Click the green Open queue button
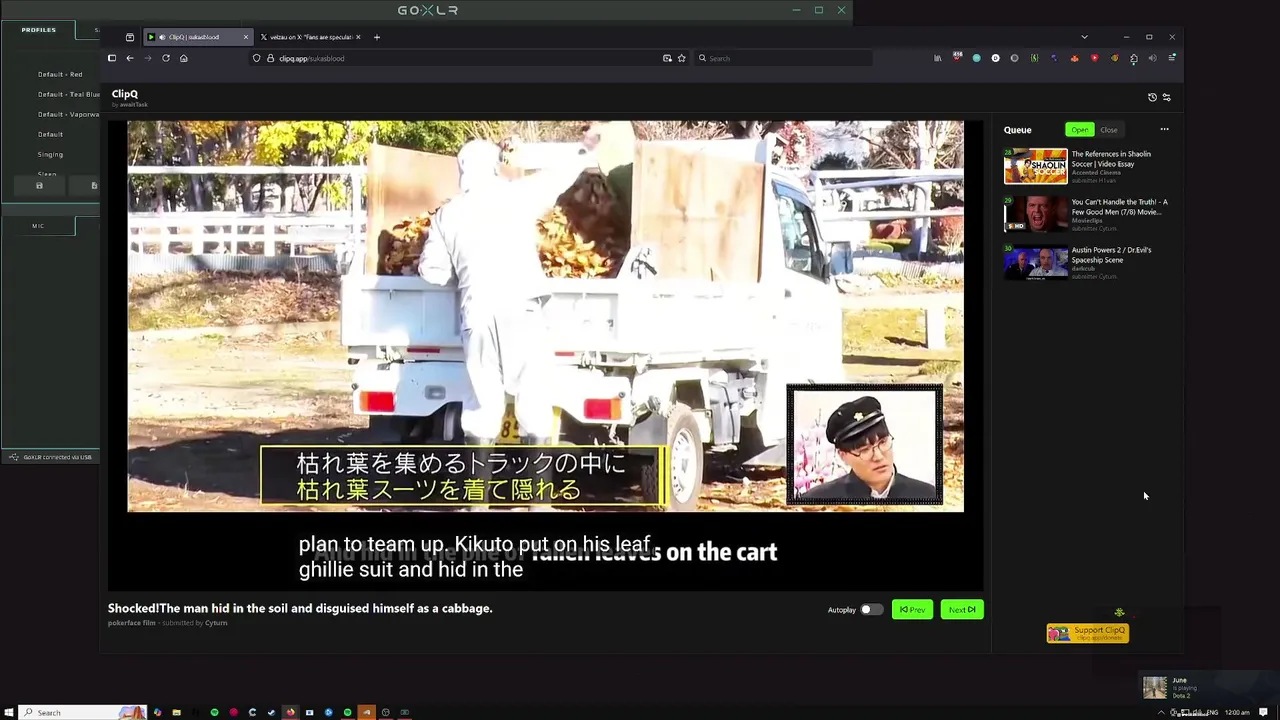1280x720 pixels. click(x=1080, y=130)
